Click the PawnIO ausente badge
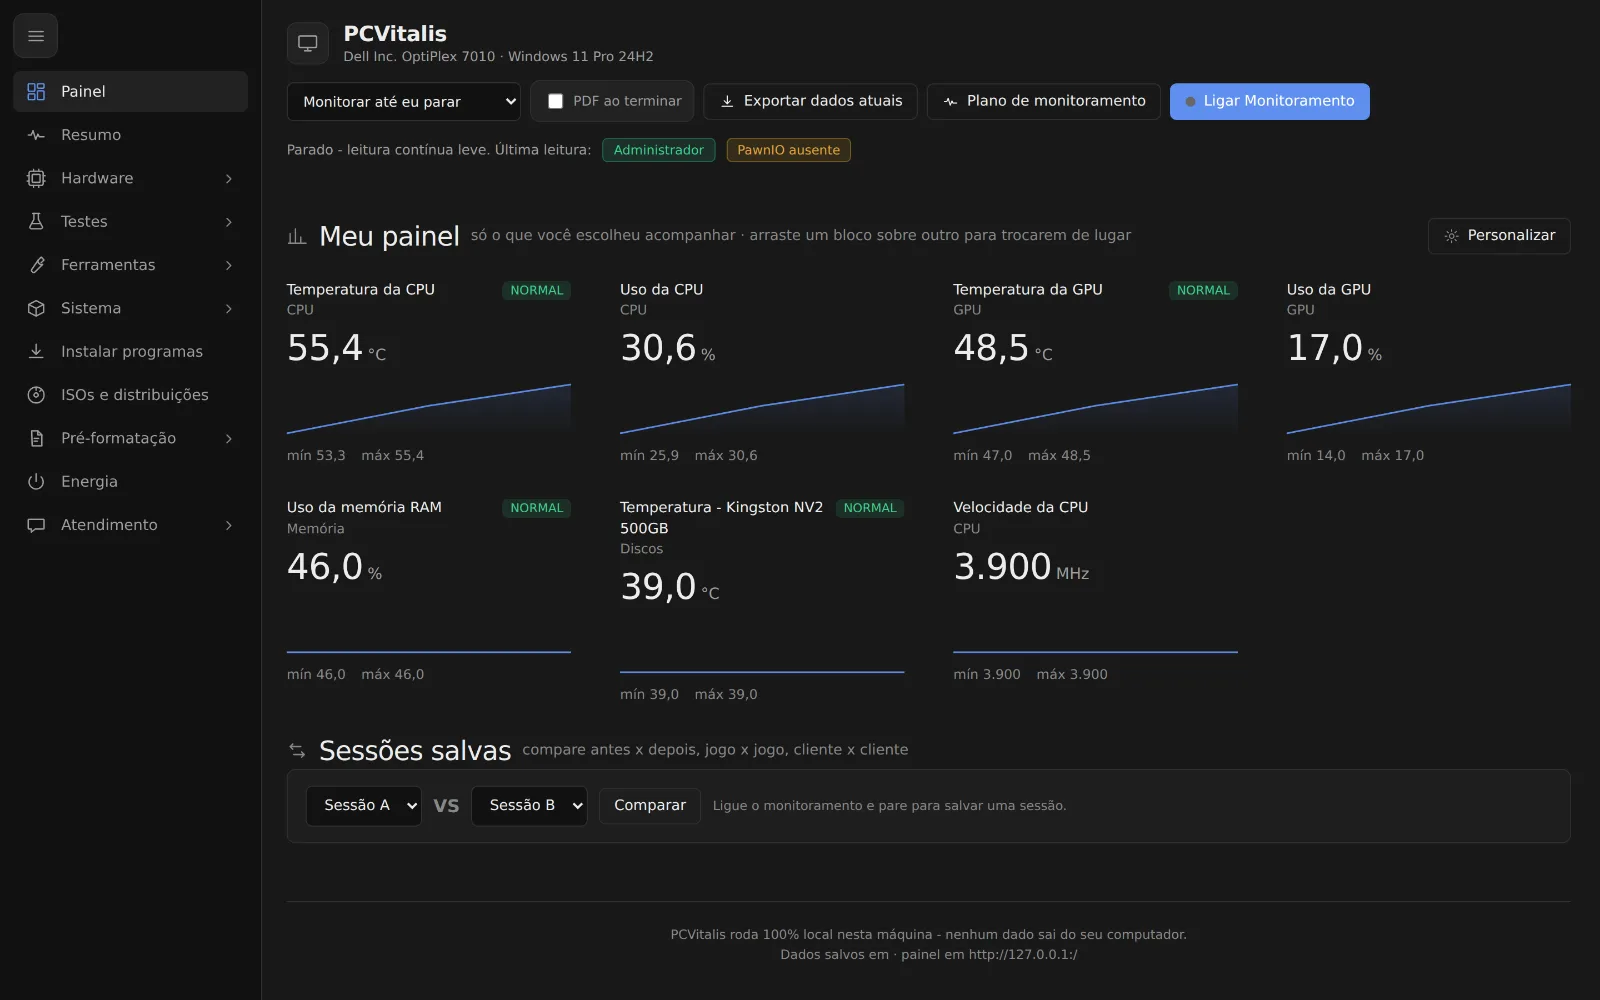1600x1000 pixels. coord(789,150)
